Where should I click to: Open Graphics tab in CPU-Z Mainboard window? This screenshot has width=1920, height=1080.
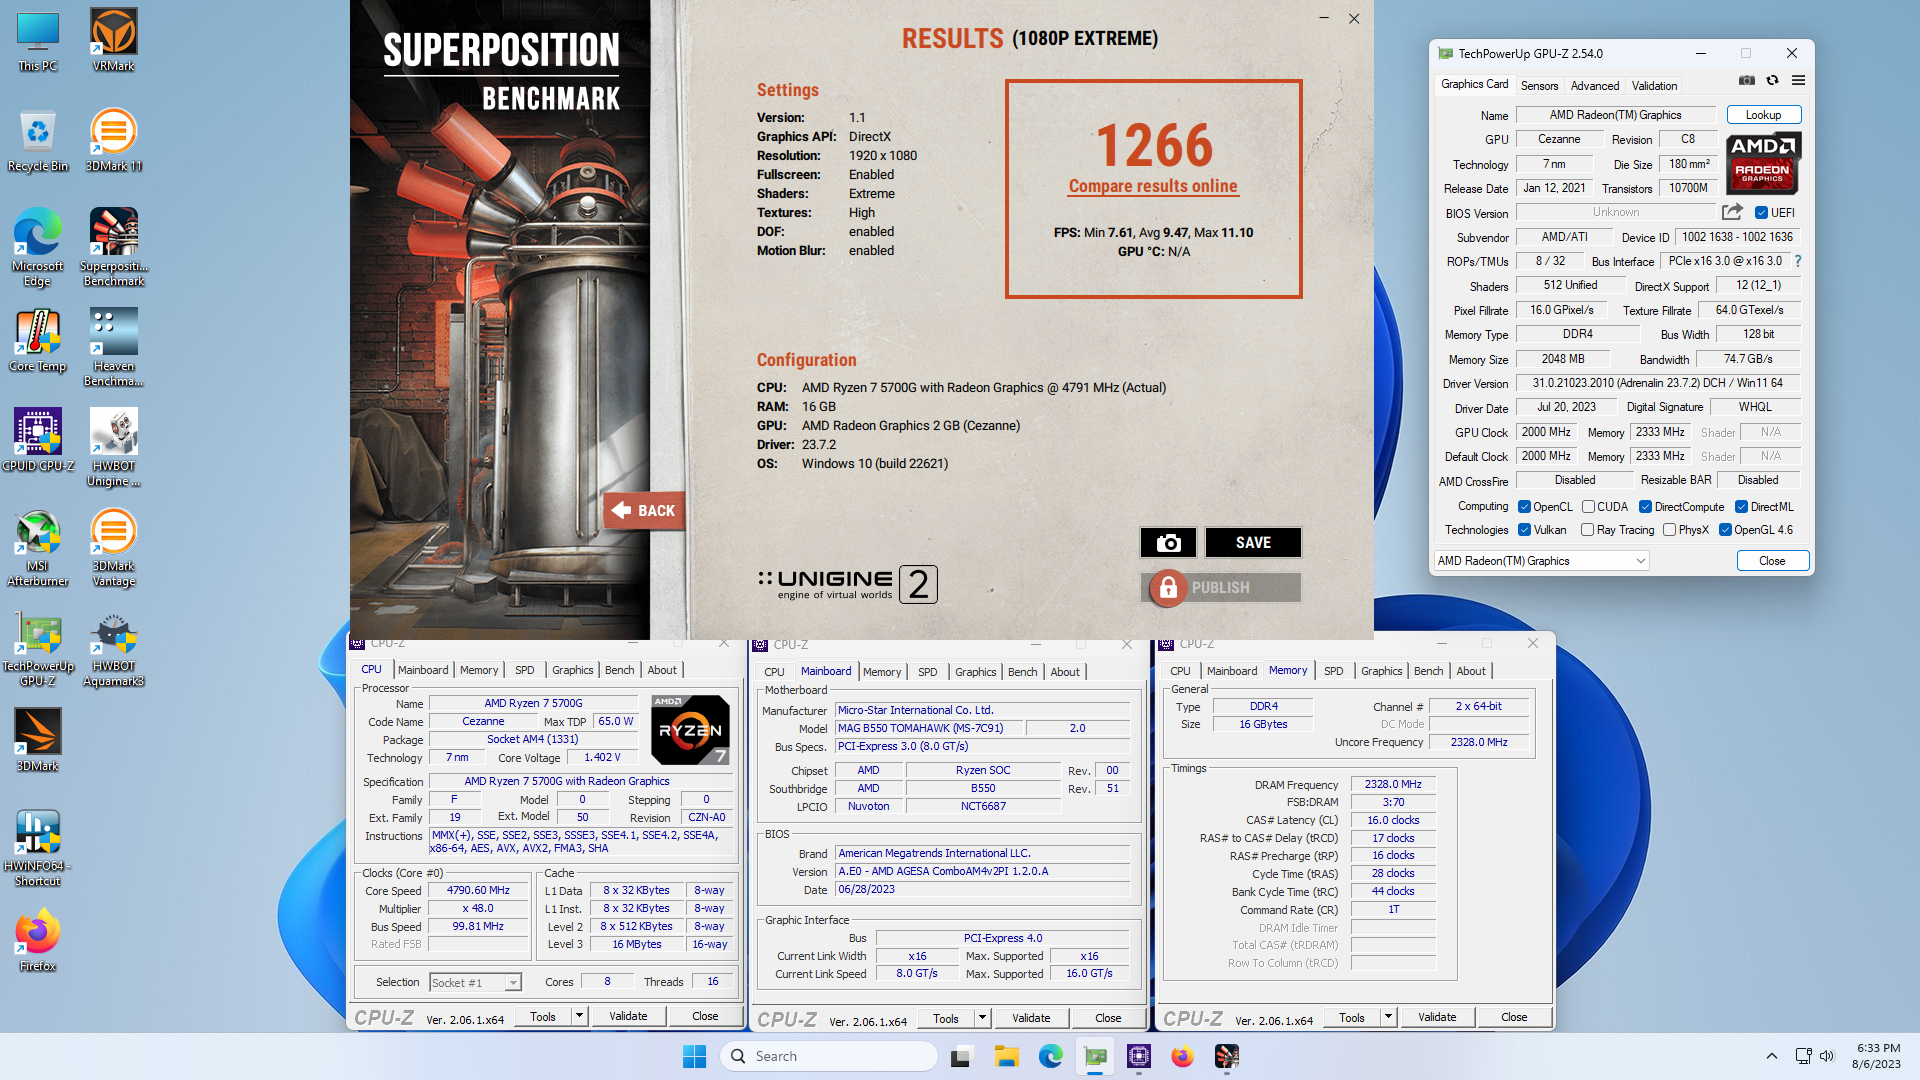[975, 672]
